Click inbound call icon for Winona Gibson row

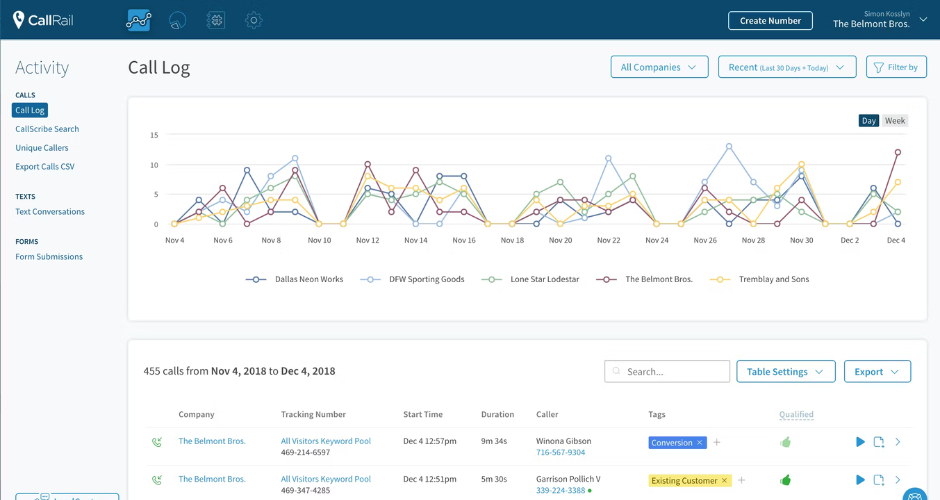pyautogui.click(x=157, y=442)
